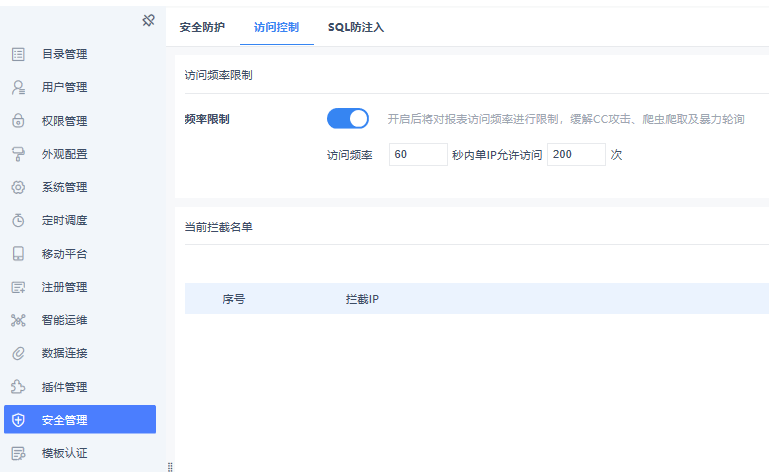Click the 系统管理 gear icon
769x472 pixels.
click(18, 187)
